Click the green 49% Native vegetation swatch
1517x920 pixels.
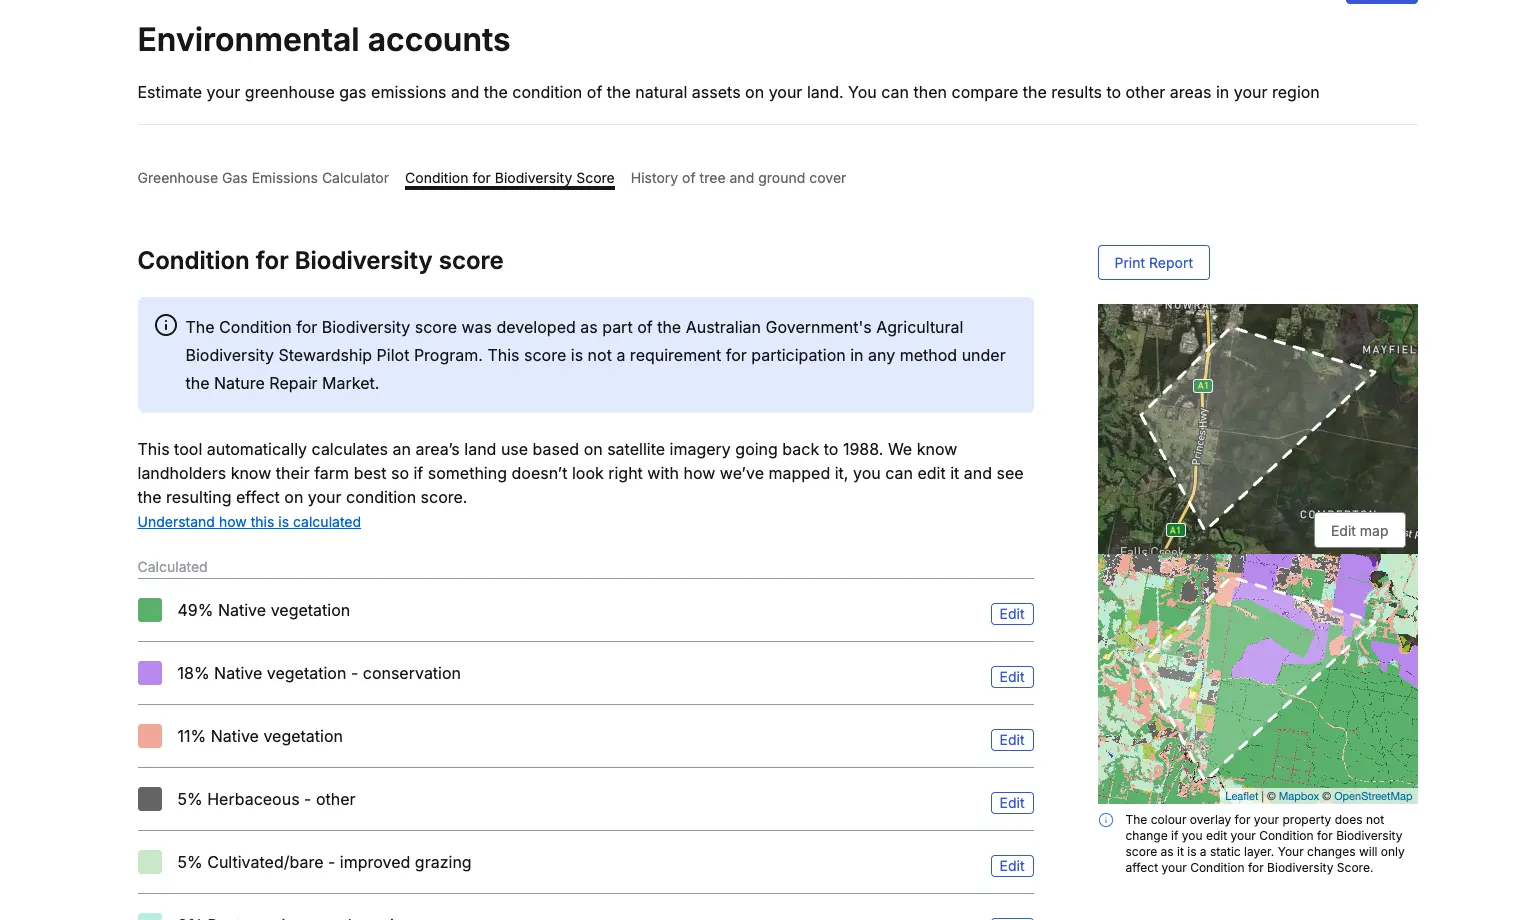pyautogui.click(x=150, y=610)
